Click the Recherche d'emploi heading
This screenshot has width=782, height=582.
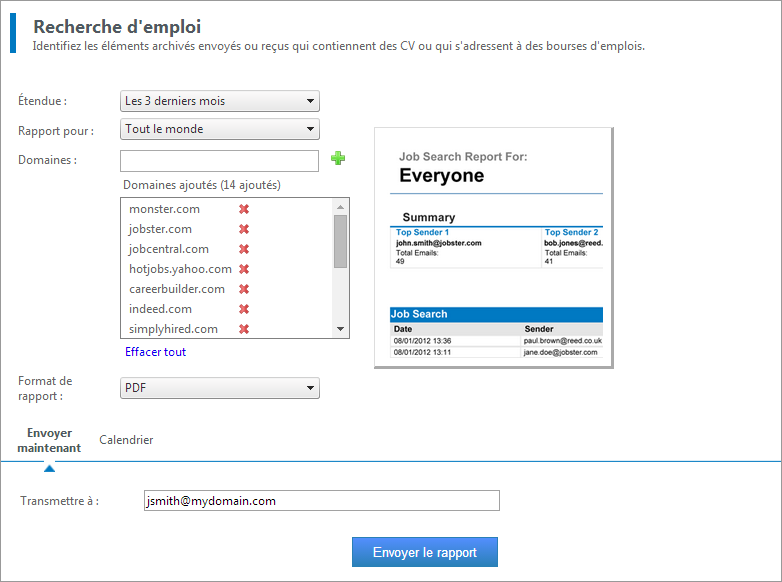tap(117, 26)
